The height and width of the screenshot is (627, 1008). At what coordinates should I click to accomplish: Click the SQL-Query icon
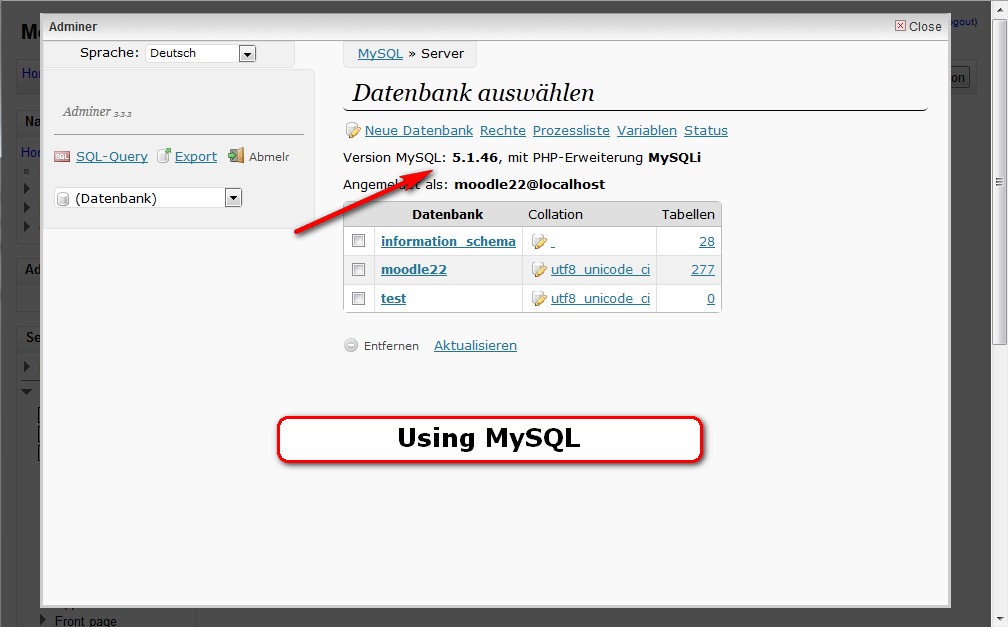pos(62,156)
